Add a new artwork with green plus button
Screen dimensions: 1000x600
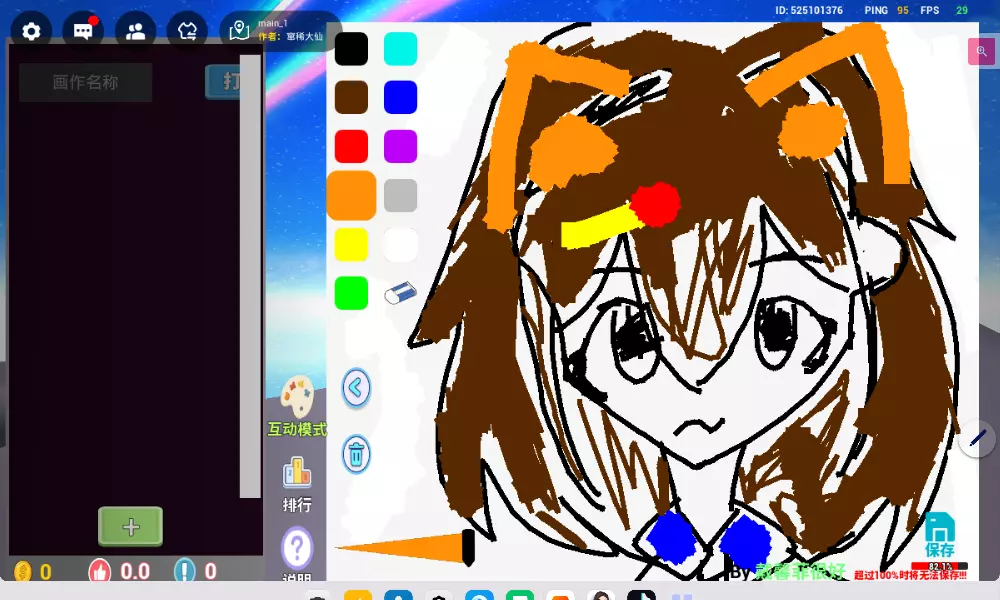(x=131, y=527)
